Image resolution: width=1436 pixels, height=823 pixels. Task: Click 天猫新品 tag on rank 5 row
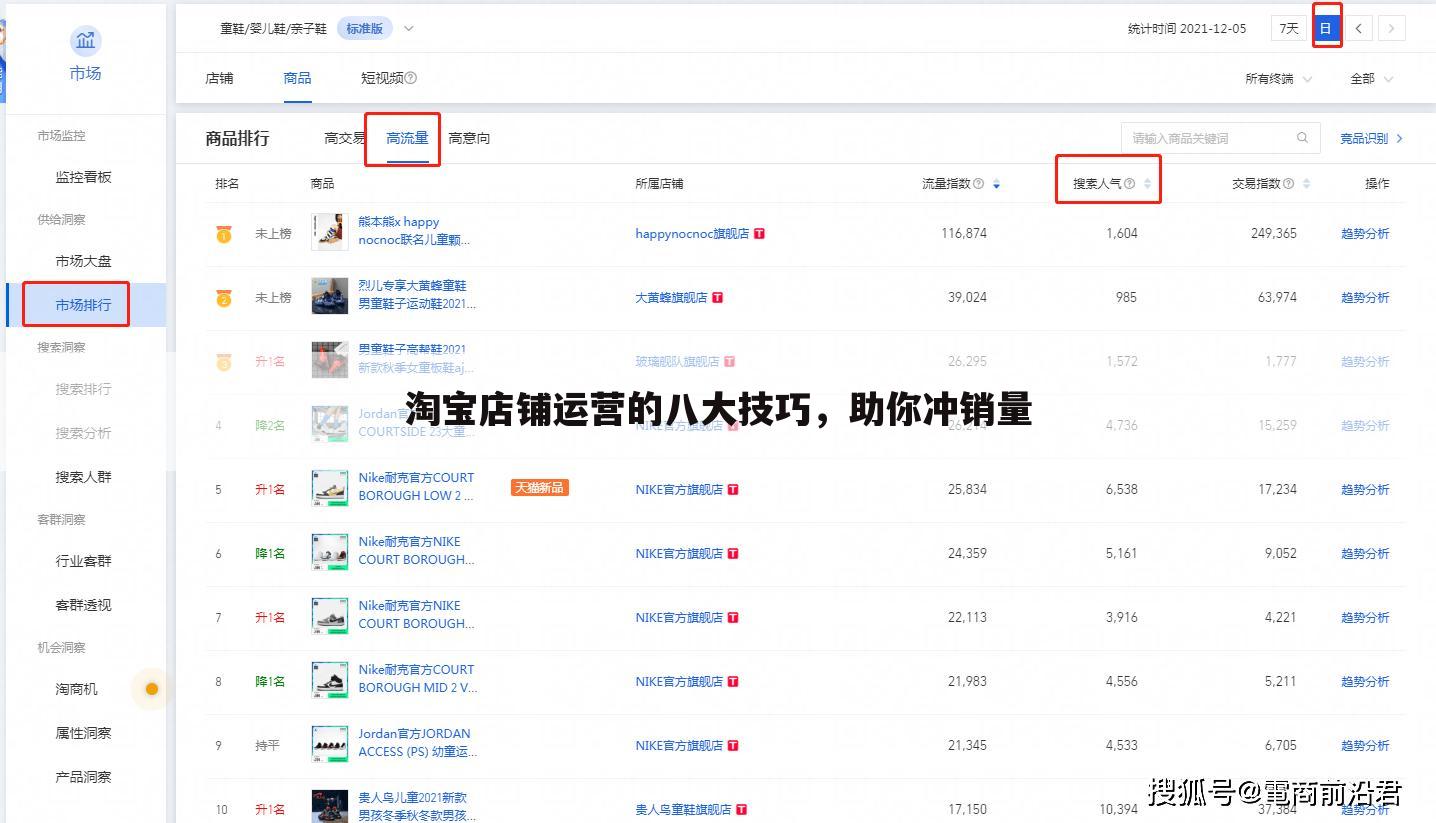pos(539,488)
